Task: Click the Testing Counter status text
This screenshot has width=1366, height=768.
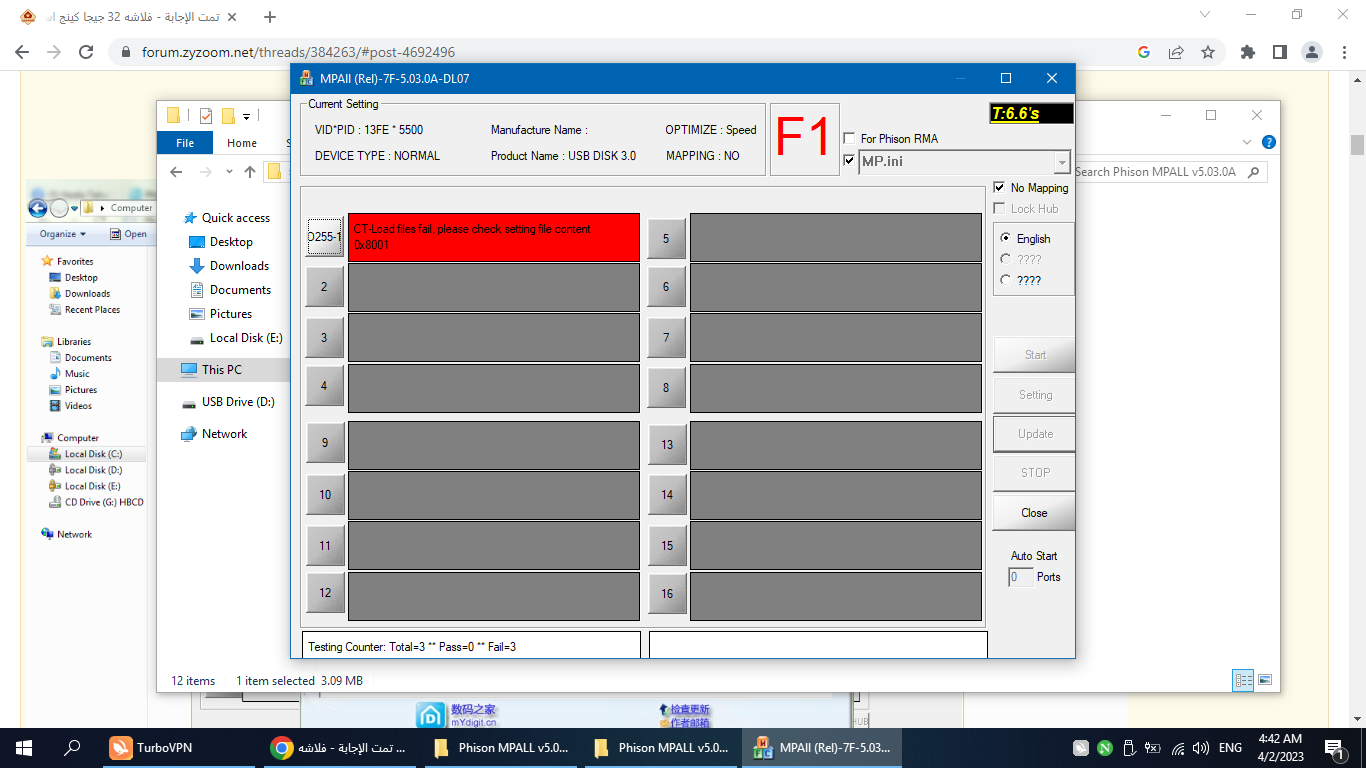Action: pos(412,647)
